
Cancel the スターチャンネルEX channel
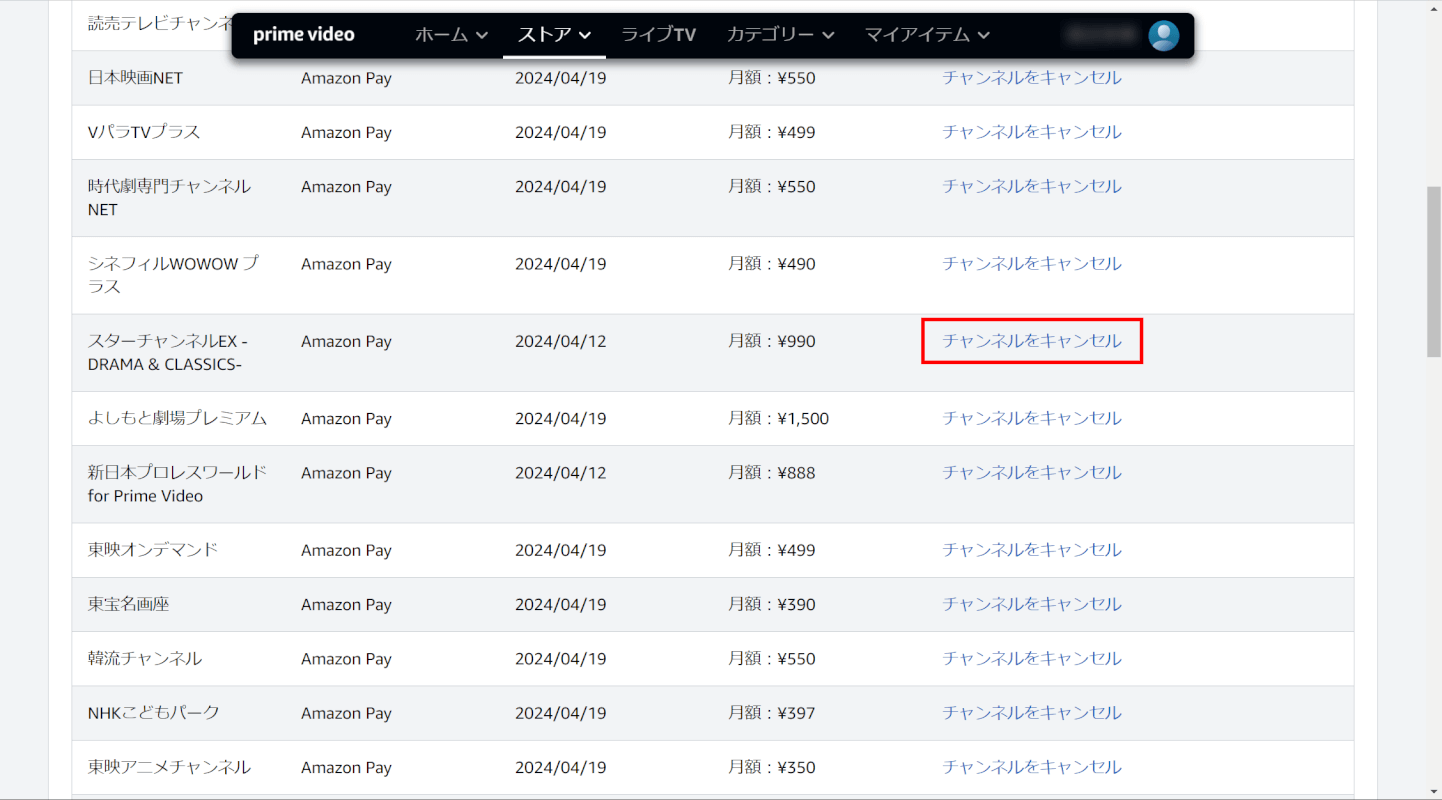pyautogui.click(x=1032, y=341)
